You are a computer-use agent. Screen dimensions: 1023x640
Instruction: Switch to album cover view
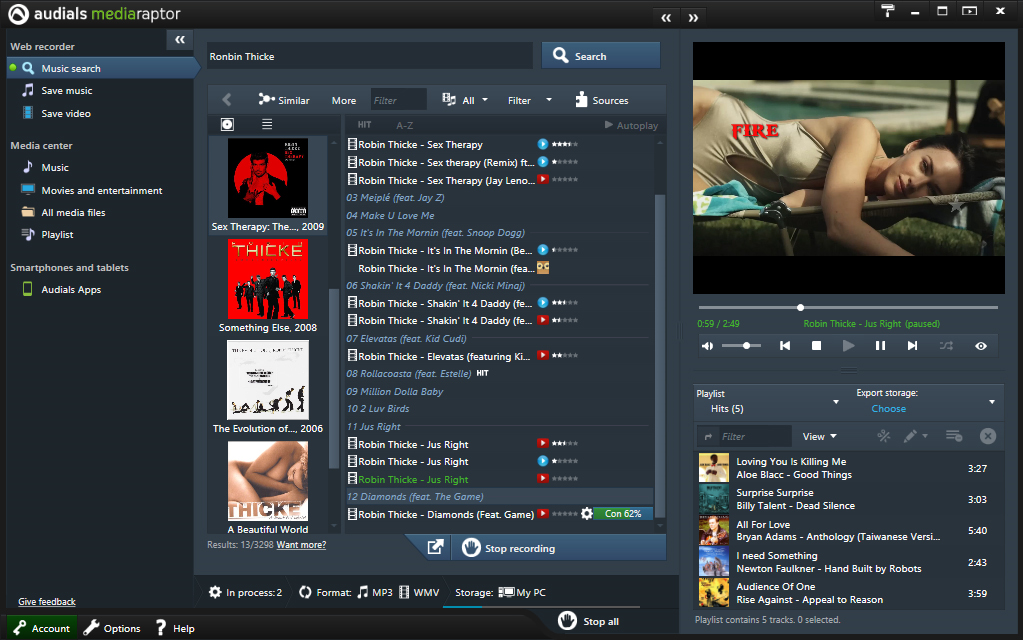(228, 125)
